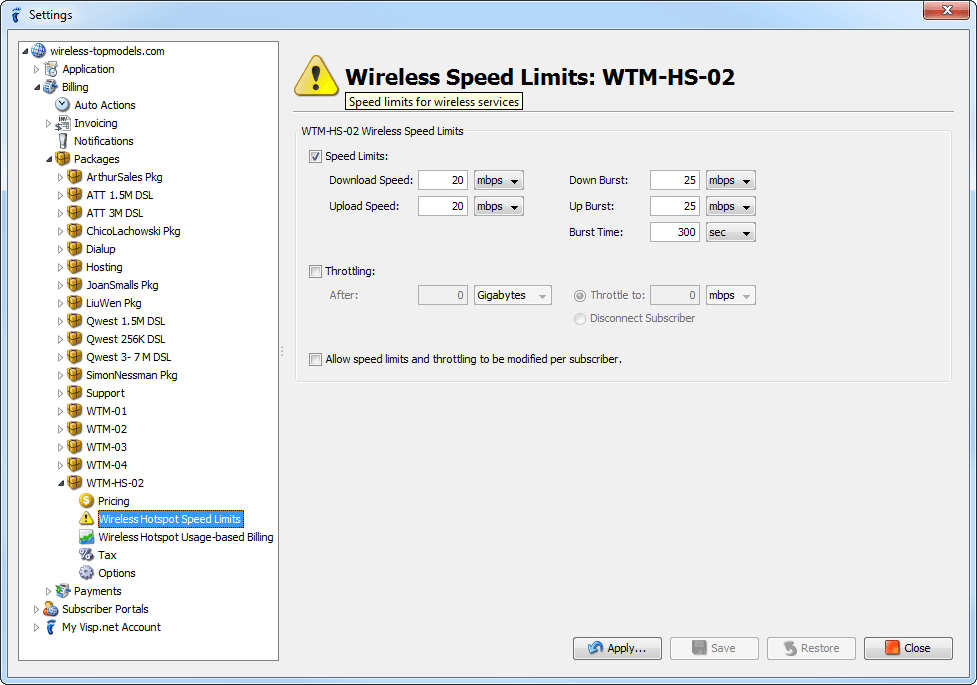
Task: Click the Billing node icon
Action: point(50,87)
